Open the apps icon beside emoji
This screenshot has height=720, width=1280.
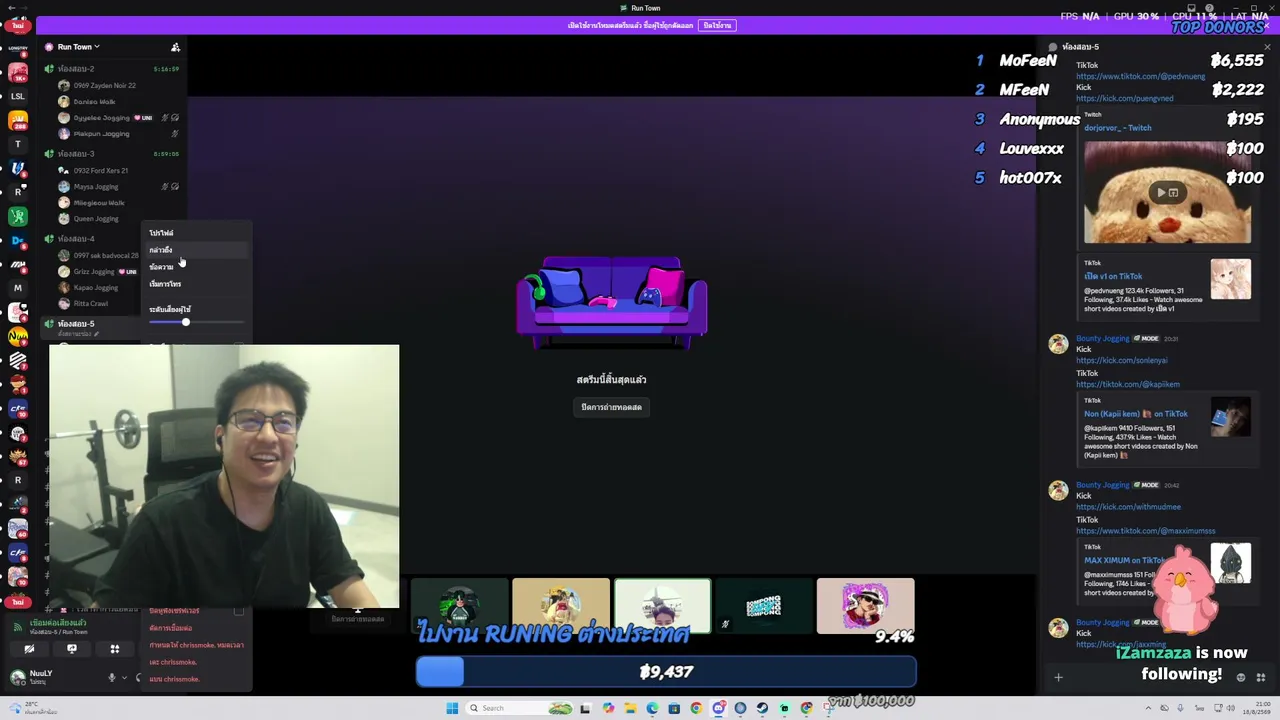pyautogui.click(x=1261, y=677)
